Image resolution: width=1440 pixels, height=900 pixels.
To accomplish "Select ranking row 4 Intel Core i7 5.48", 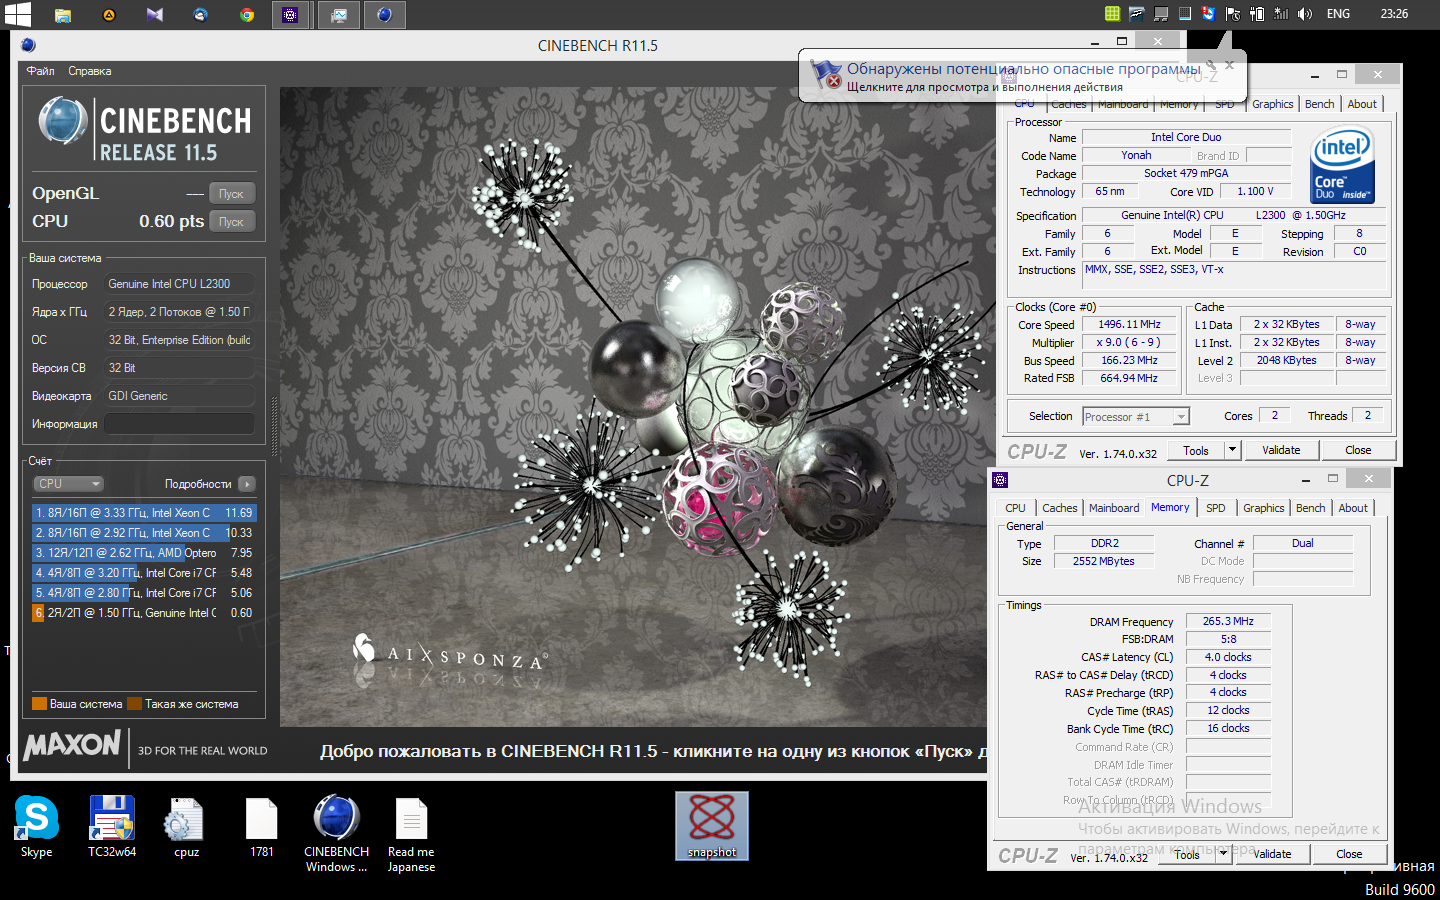I will pyautogui.click(x=145, y=573).
